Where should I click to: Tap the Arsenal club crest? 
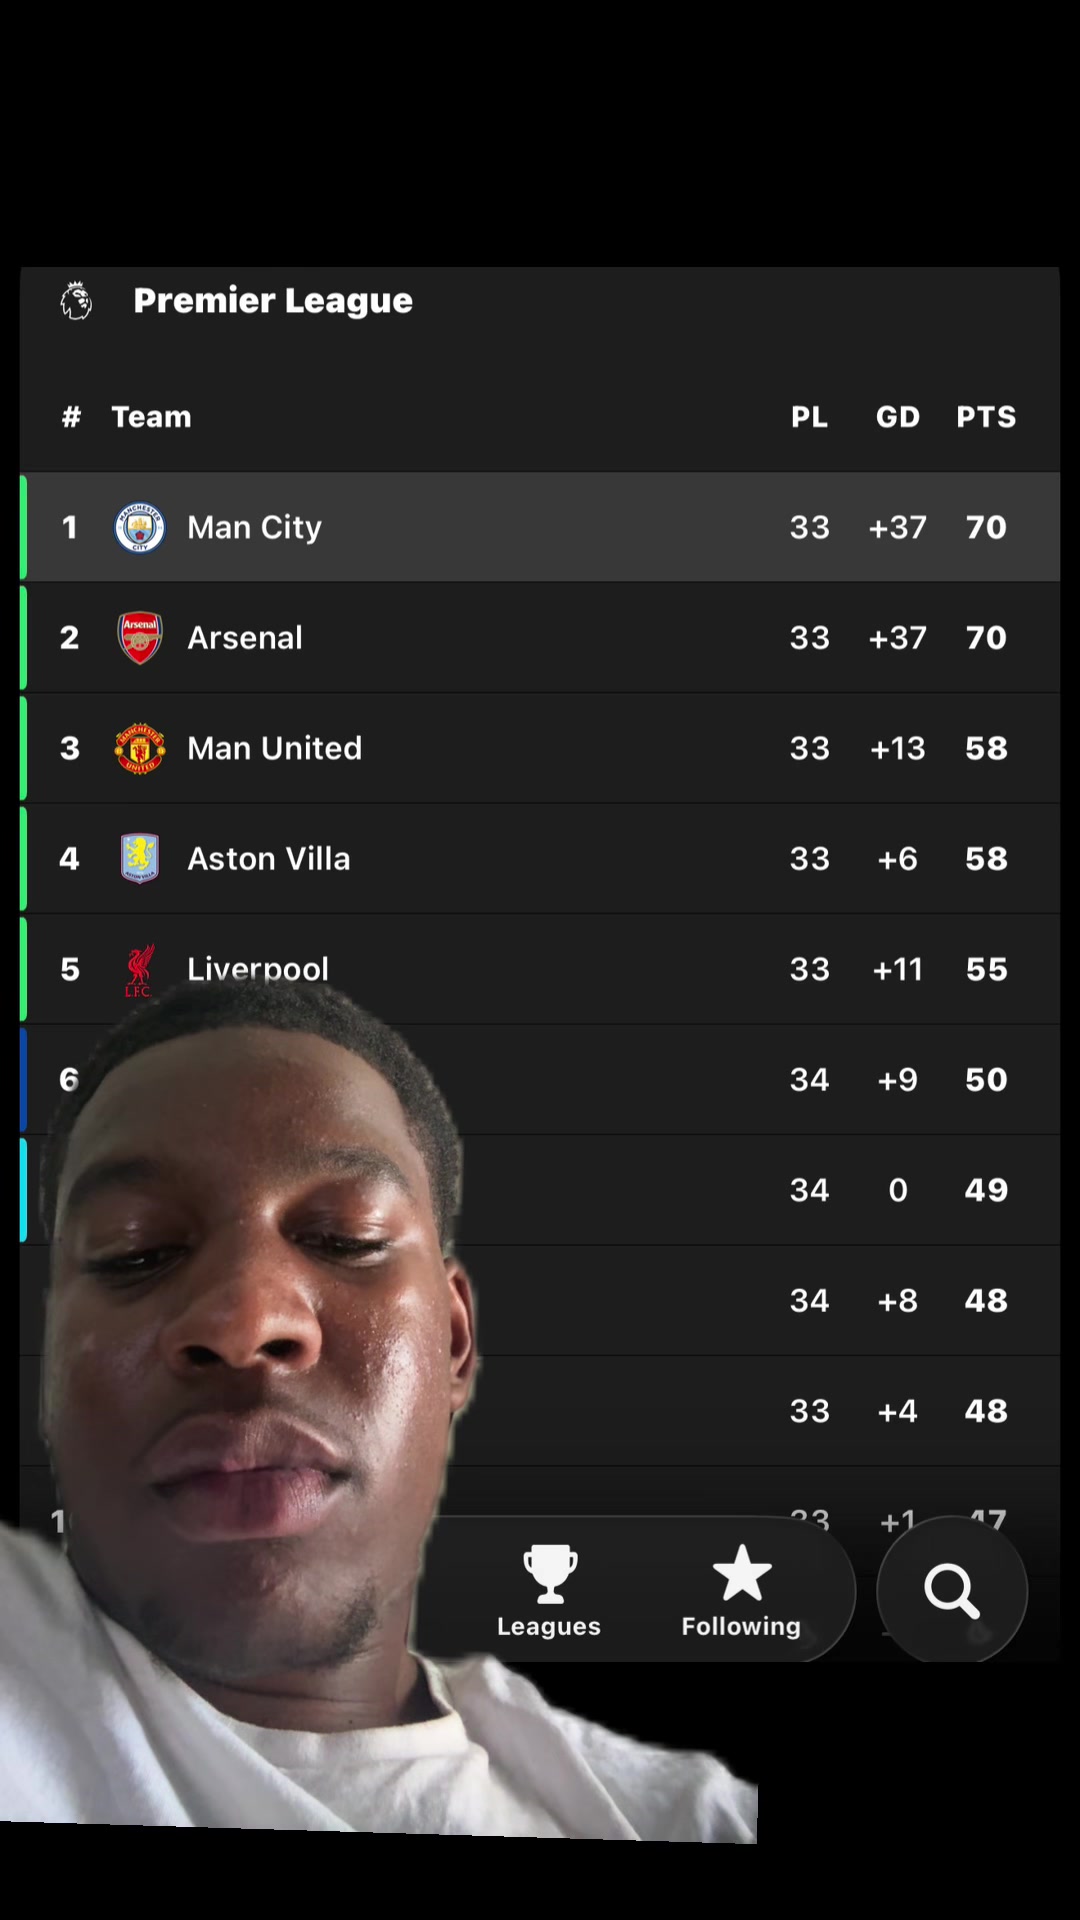140,638
